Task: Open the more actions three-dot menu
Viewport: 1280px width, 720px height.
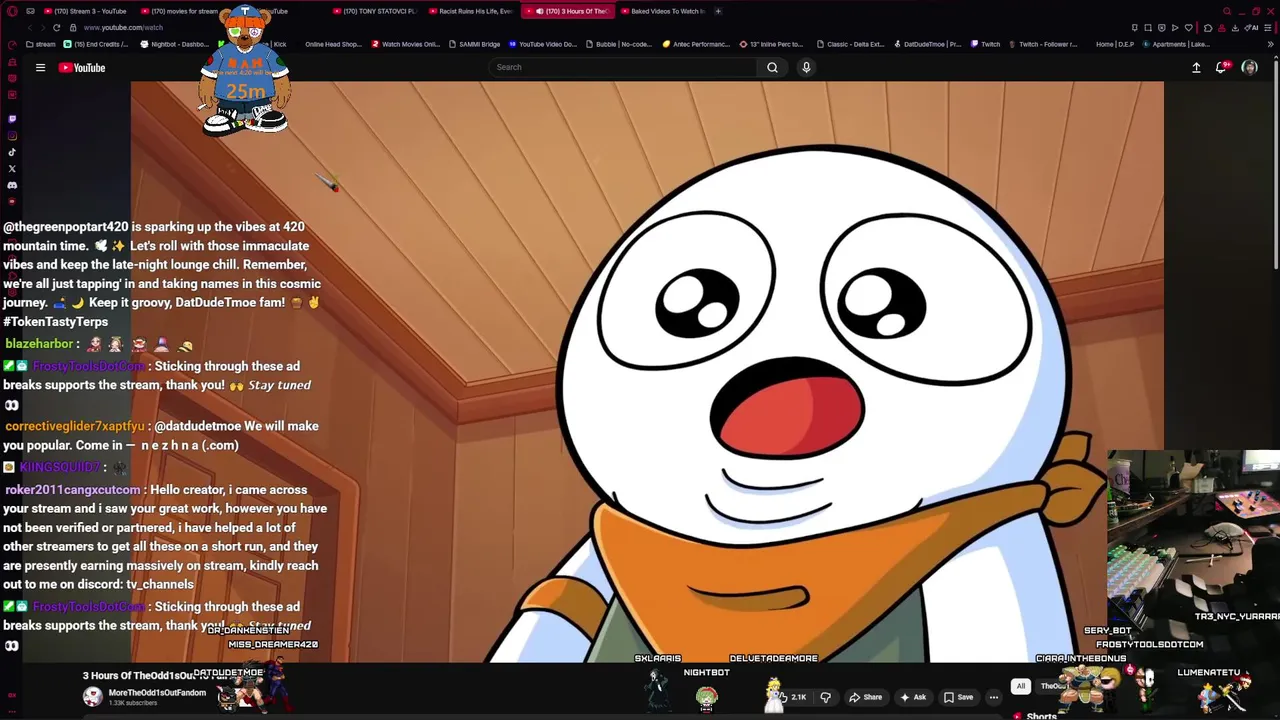Action: click(x=994, y=697)
